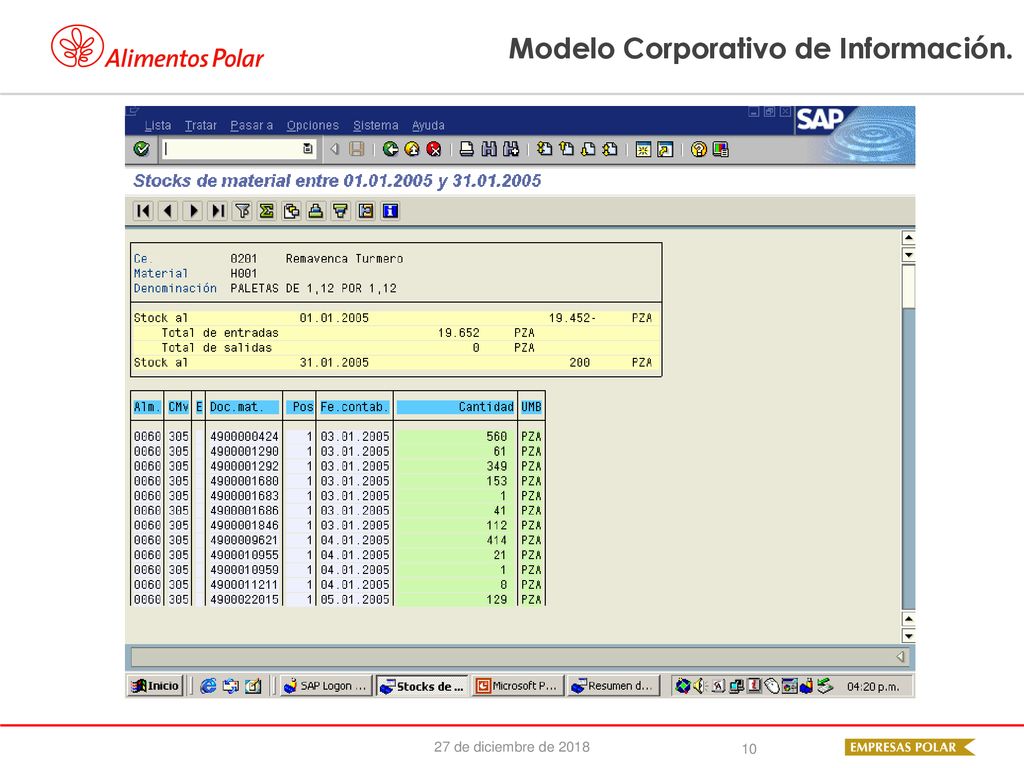Open the command field history dropdown

tap(308, 149)
